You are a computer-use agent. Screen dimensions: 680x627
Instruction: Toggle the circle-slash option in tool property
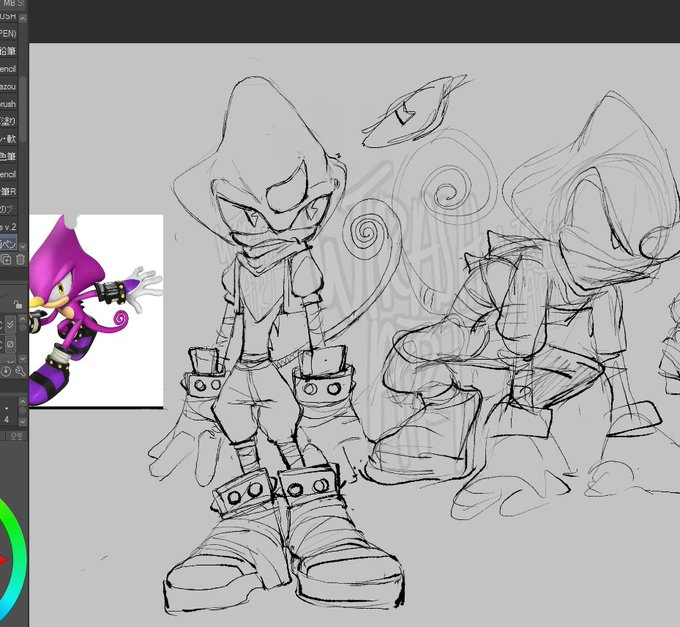coord(8,343)
